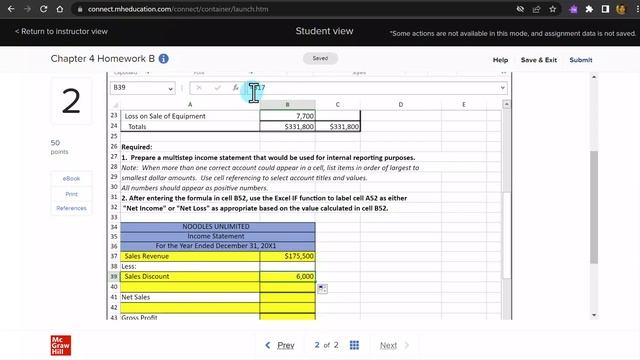Open the Help link

[x=500, y=60]
